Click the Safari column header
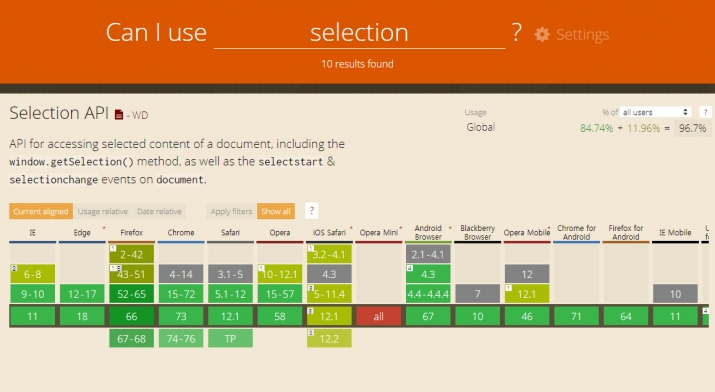This screenshot has height=392, width=715. [230, 232]
